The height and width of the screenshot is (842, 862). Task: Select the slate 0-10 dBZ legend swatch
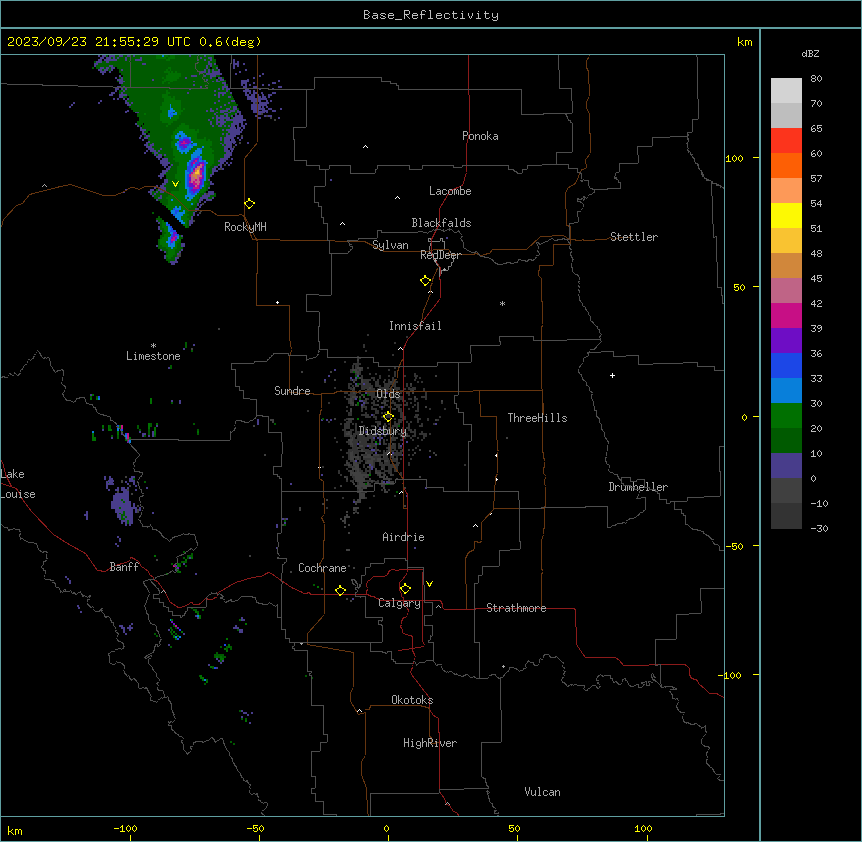coord(786,466)
